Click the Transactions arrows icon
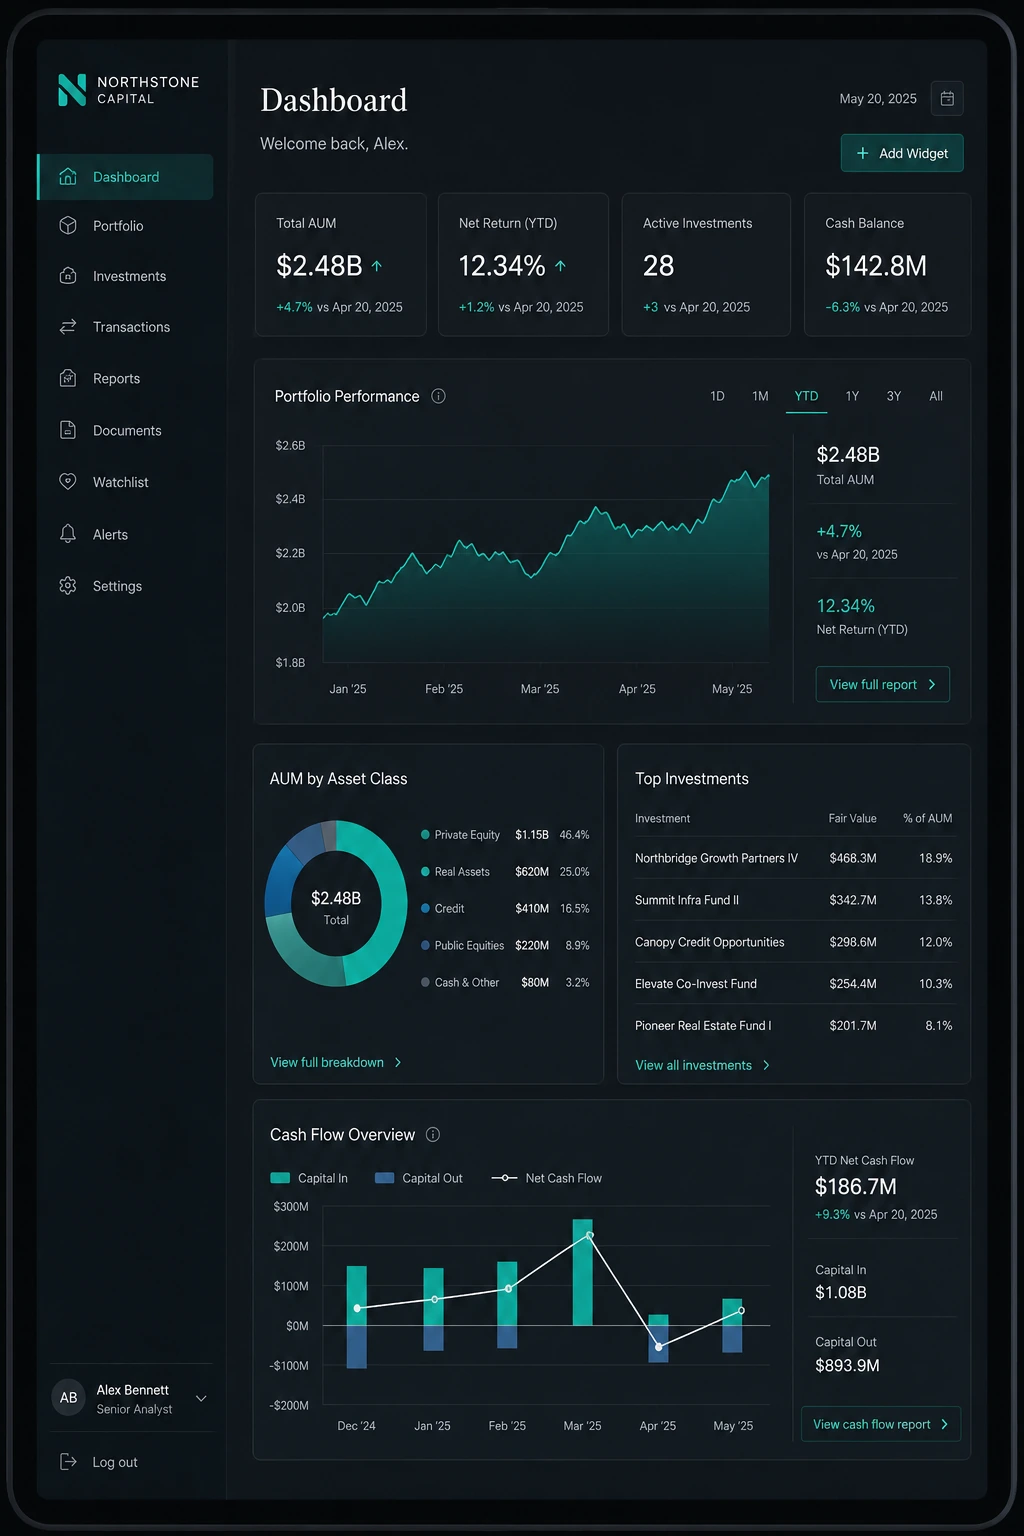This screenshot has height=1536, width=1024. [68, 326]
